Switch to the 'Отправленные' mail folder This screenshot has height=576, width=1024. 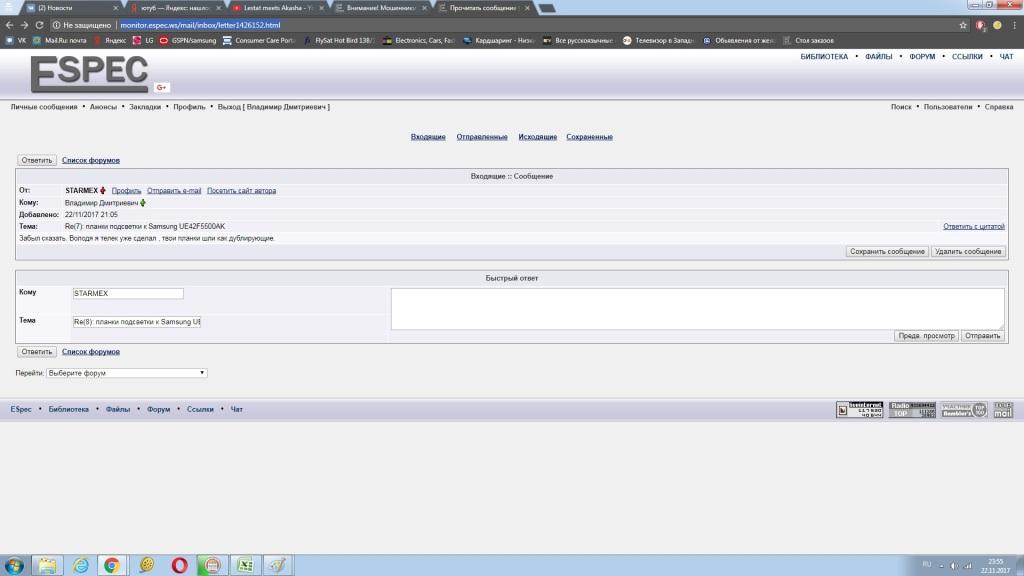pyautogui.click(x=482, y=137)
